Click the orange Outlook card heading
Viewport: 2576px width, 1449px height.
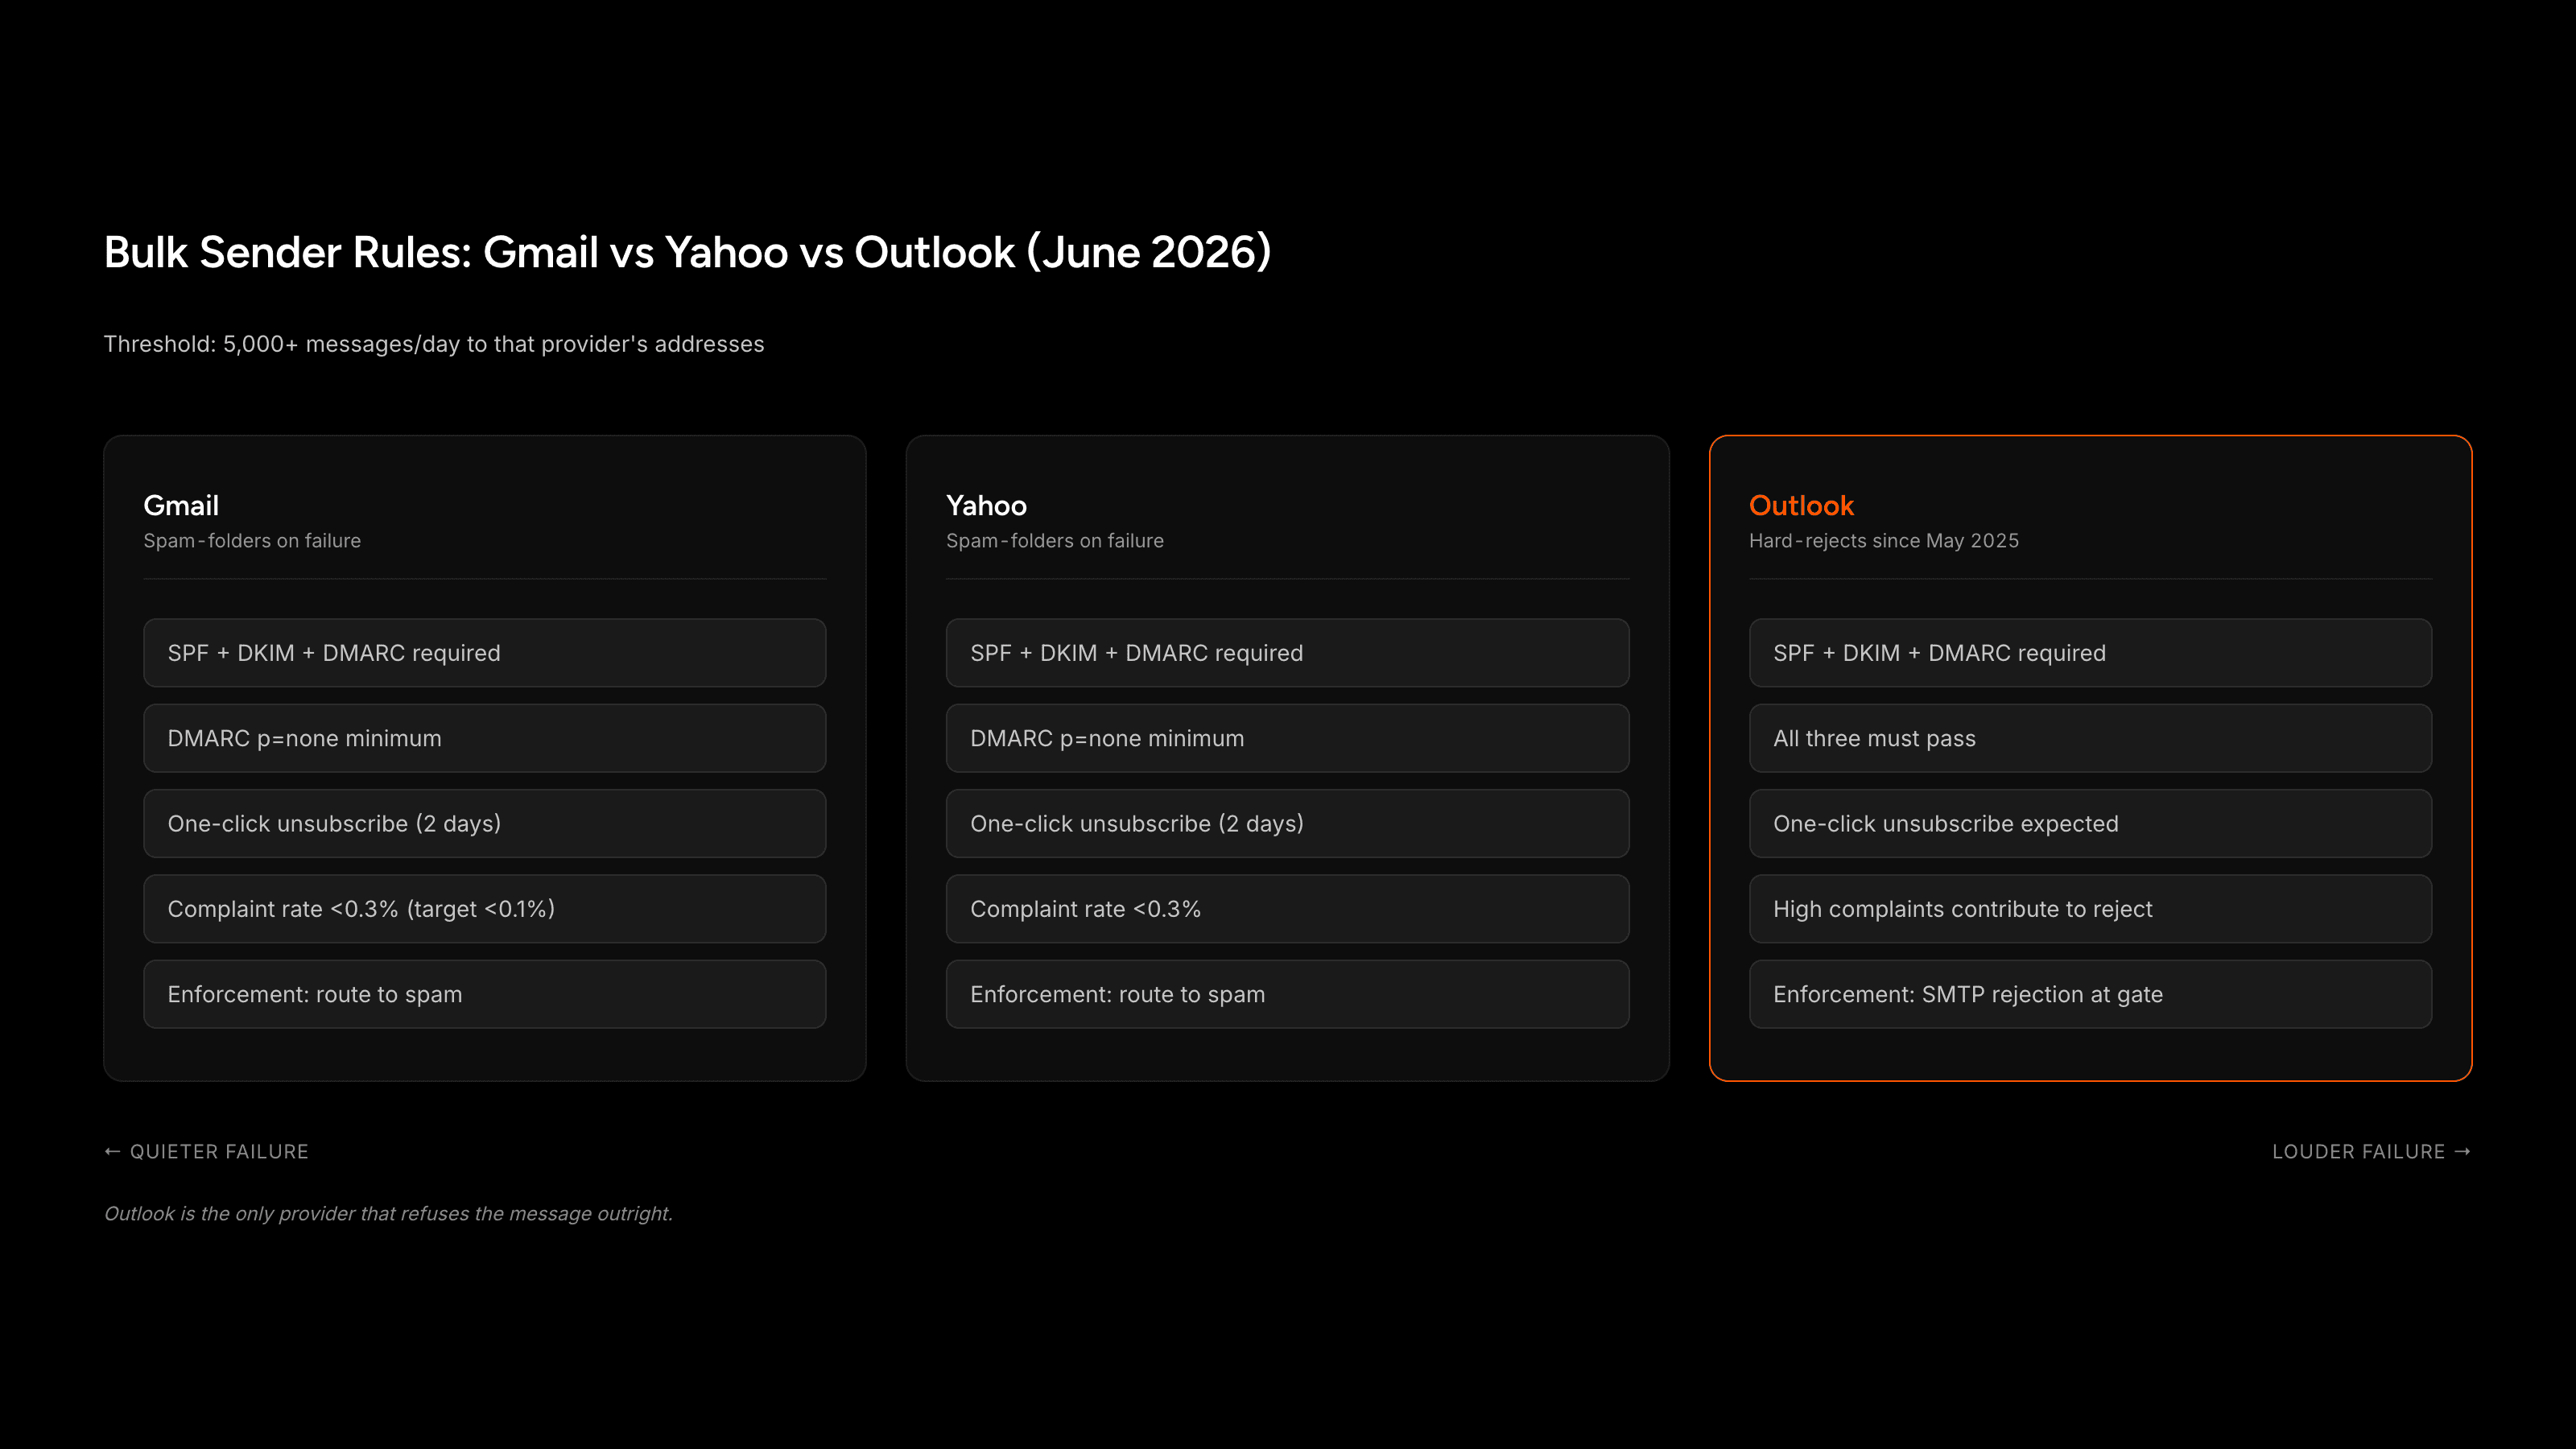click(1801, 506)
